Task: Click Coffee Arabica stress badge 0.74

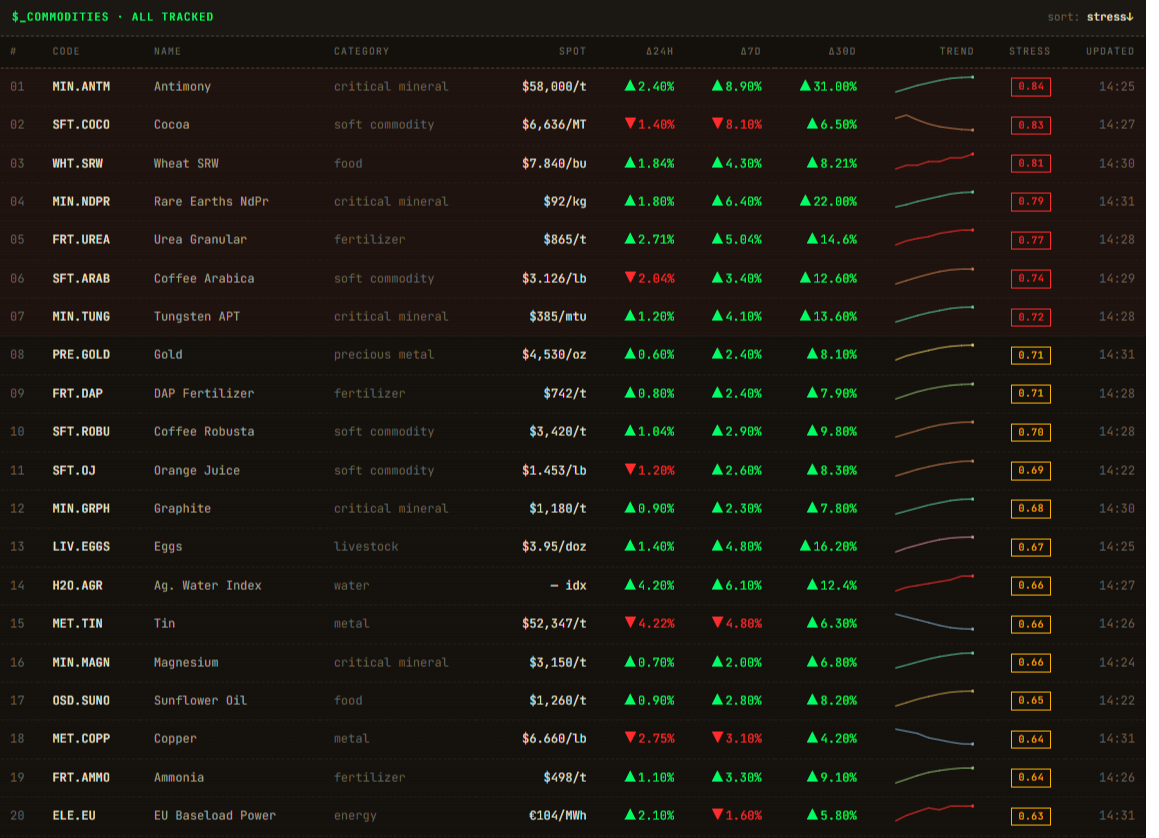Action: 1030,279
